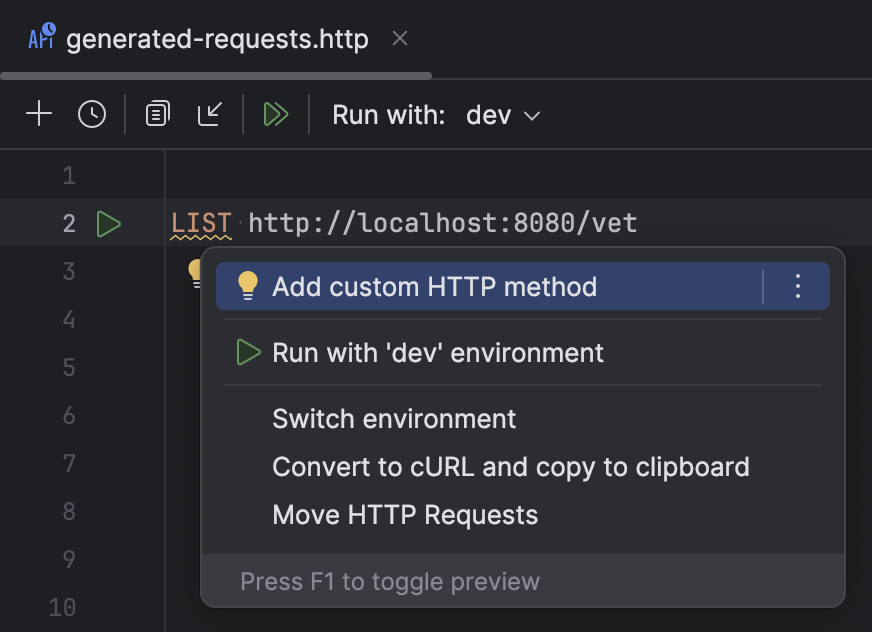Create a new HTTP request with the plus icon
Screen dimensions: 872x632
38,114
